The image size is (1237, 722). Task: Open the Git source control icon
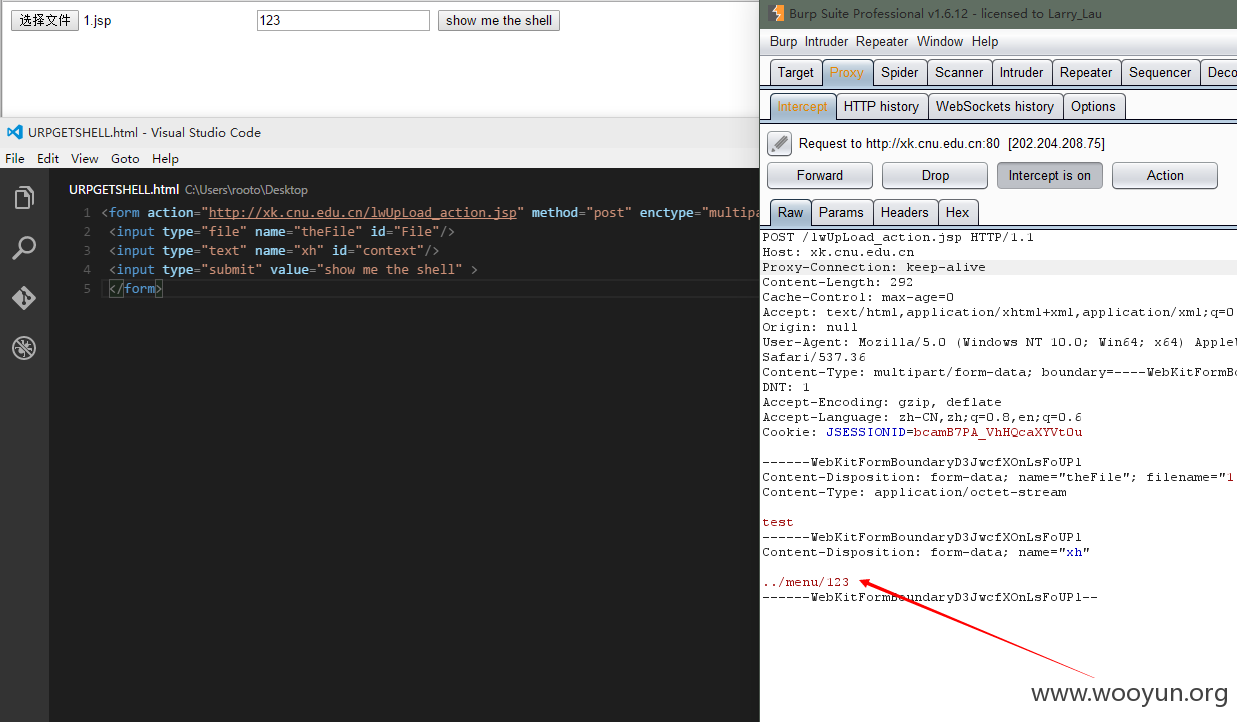pos(24,298)
